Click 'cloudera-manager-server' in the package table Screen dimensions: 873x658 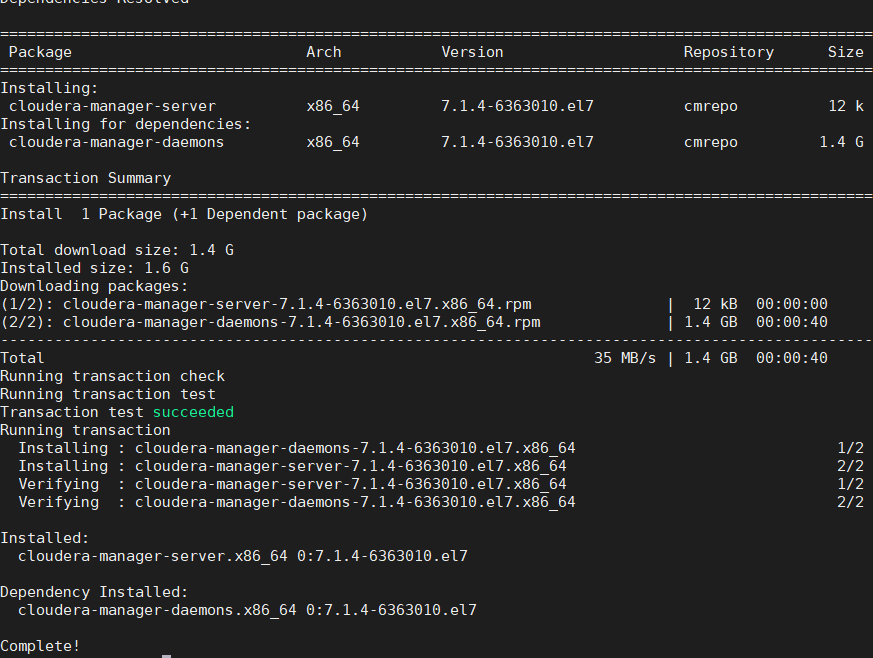tap(112, 106)
